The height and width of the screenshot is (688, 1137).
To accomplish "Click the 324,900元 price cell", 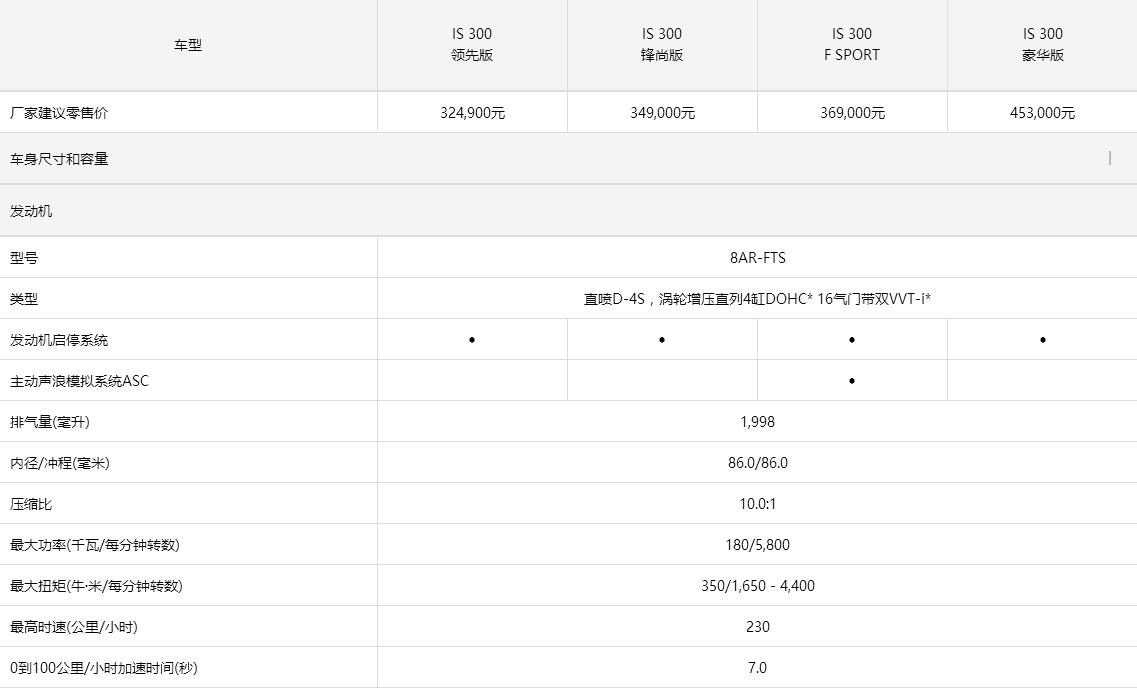I will coord(472,112).
